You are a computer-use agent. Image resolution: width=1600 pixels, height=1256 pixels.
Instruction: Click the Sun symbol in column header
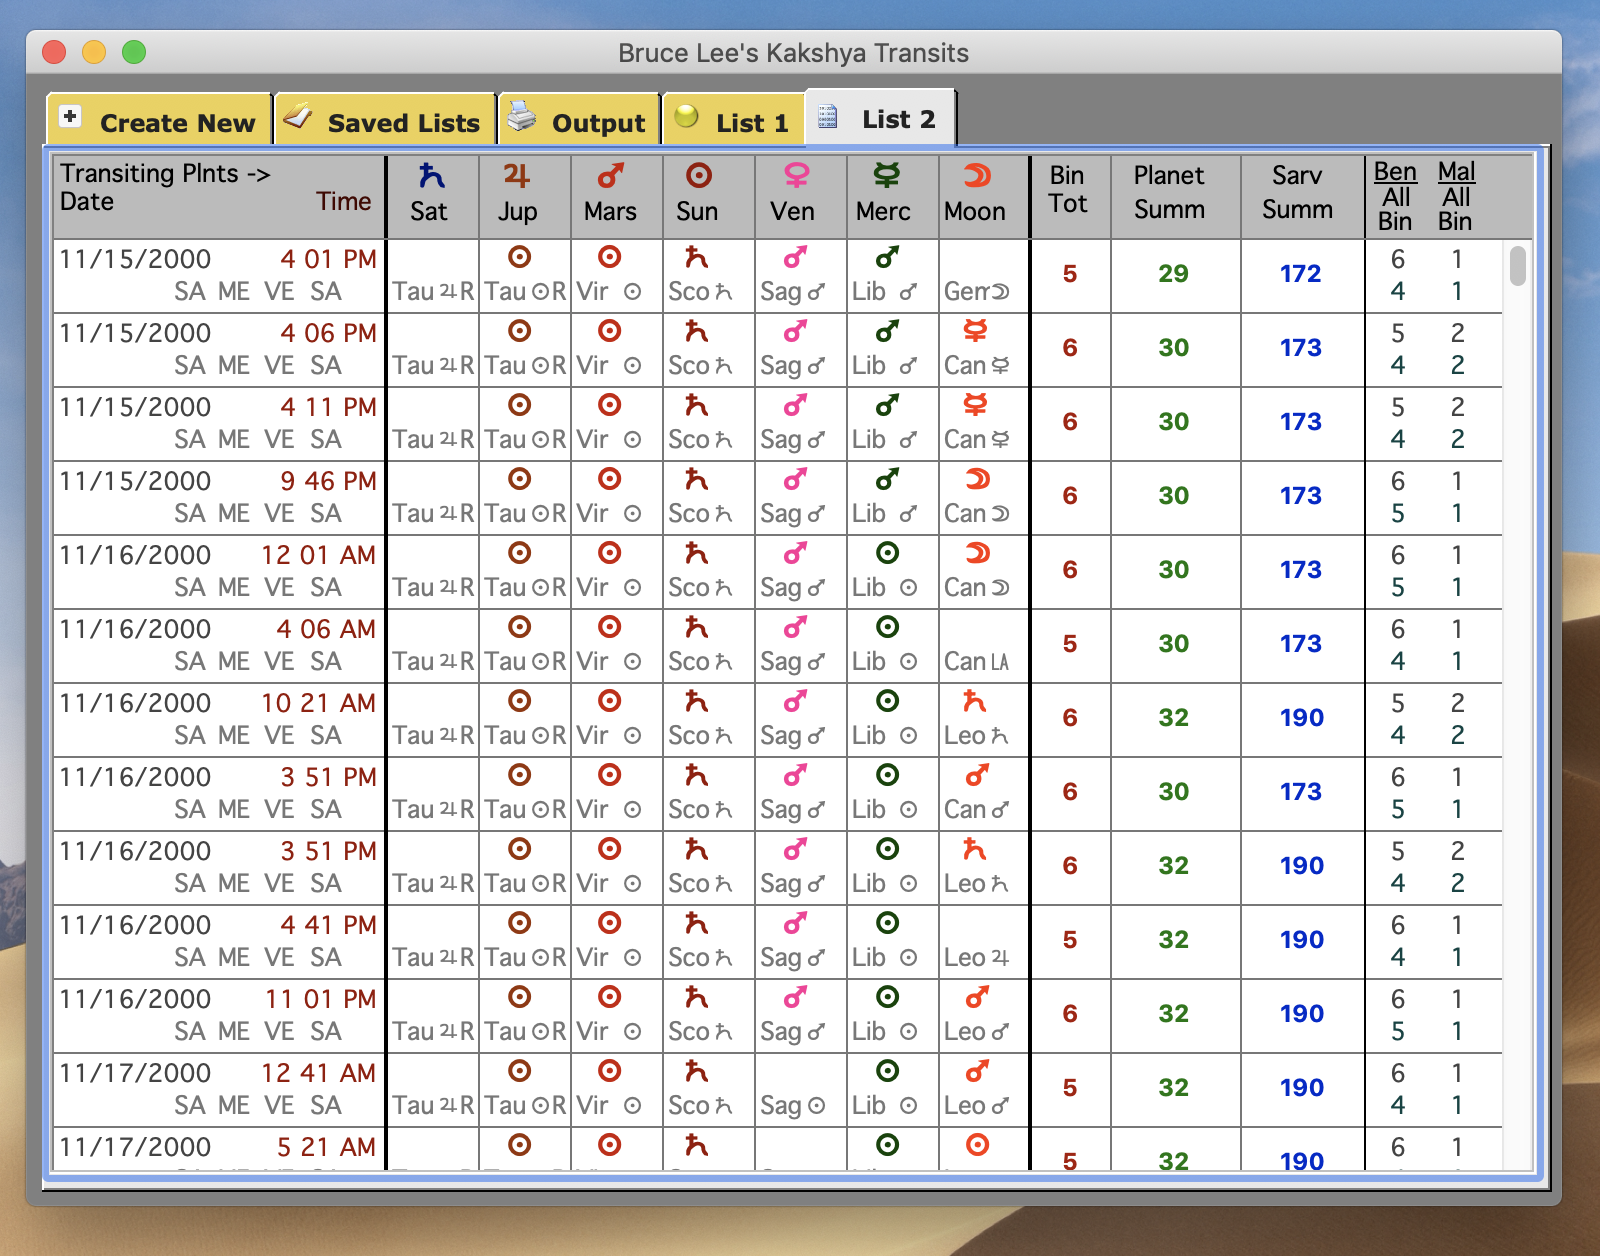click(x=698, y=176)
